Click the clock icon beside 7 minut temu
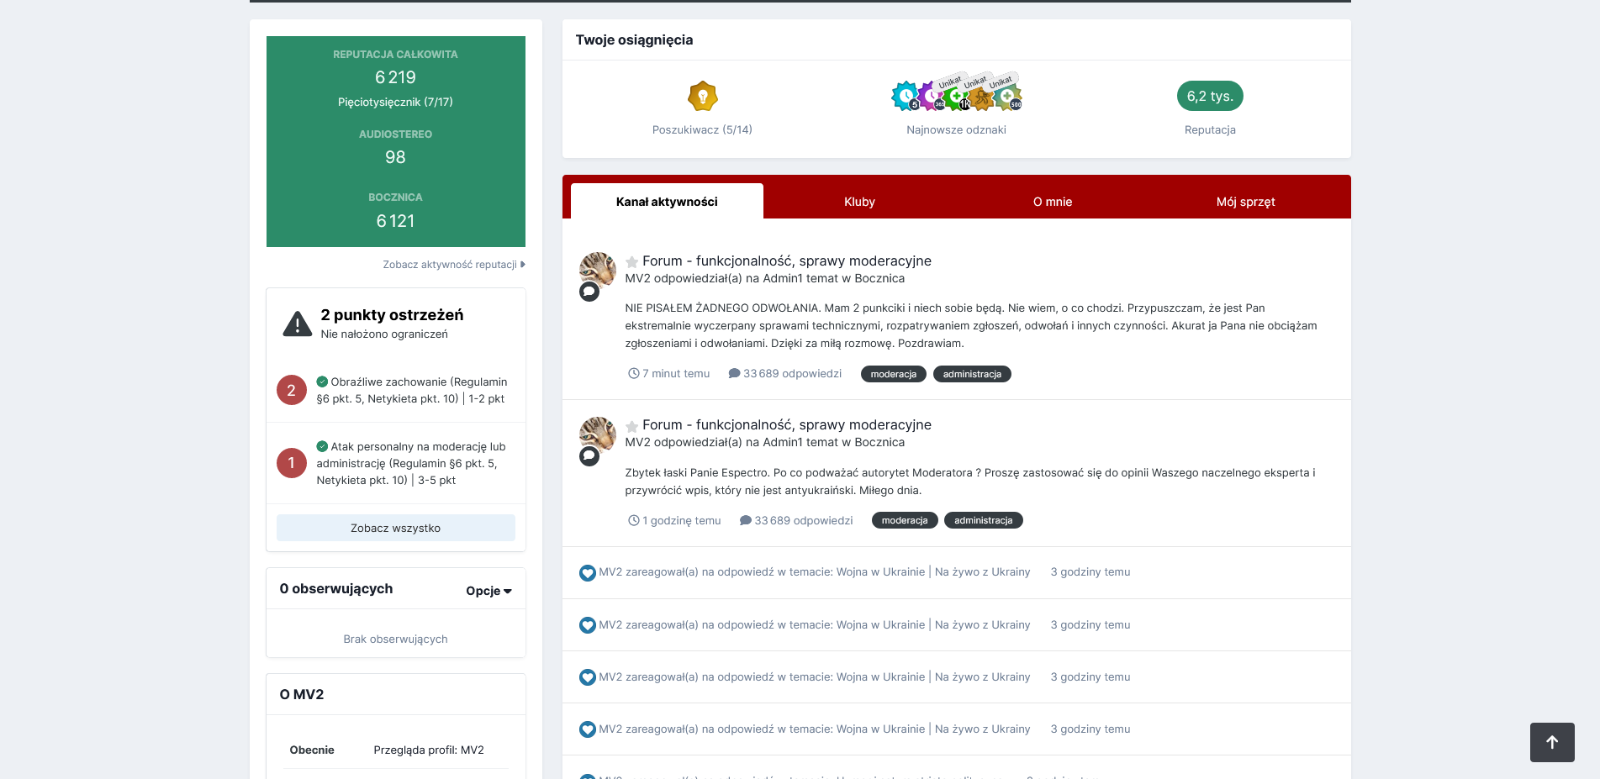Image resolution: width=1600 pixels, height=779 pixels. click(x=633, y=374)
